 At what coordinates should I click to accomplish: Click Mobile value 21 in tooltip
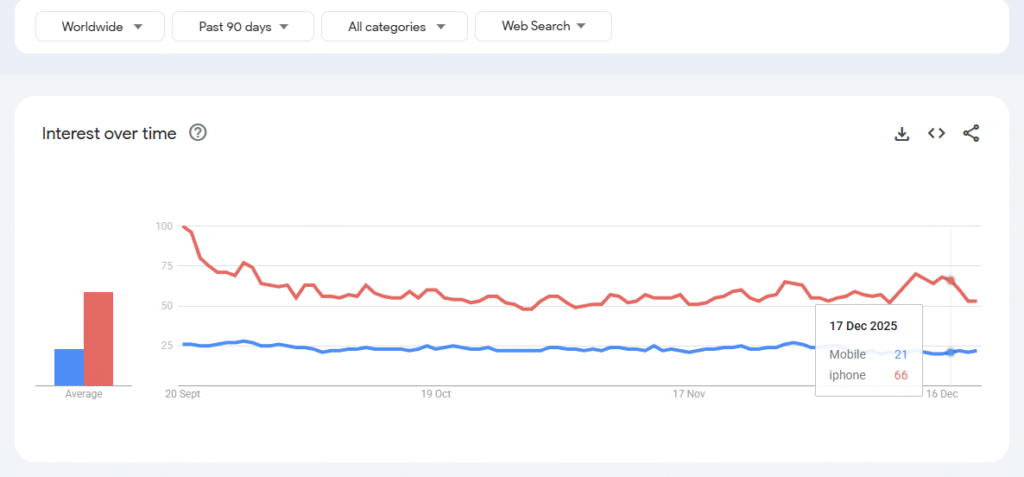(x=900, y=354)
